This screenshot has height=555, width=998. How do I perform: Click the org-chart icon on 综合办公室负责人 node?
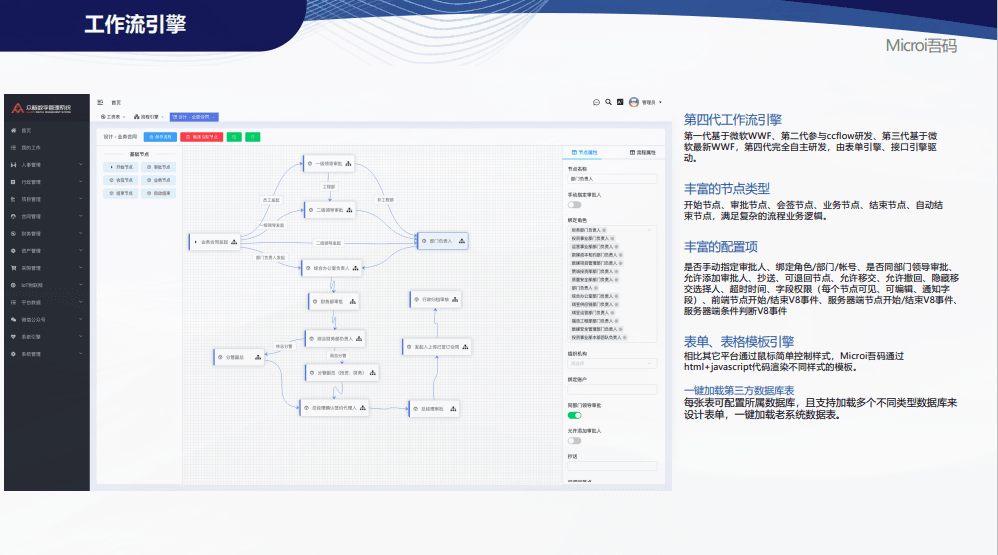click(355, 268)
